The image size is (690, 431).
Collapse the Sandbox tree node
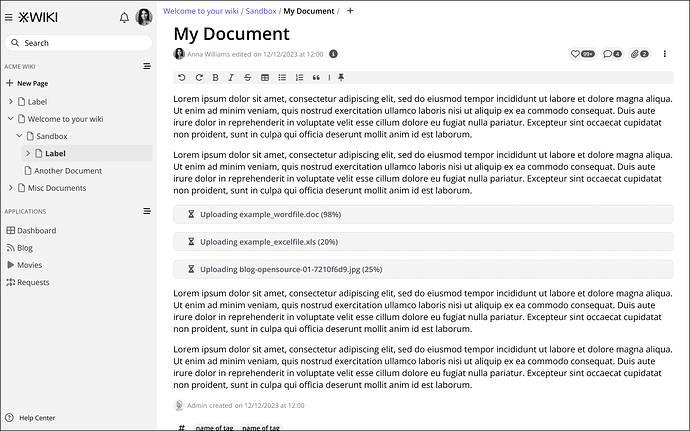pos(19,135)
